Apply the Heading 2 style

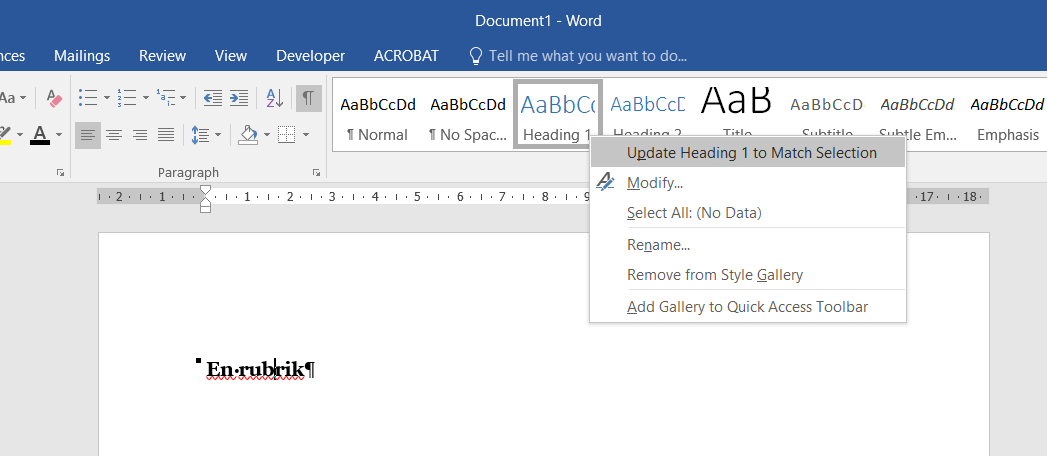648,107
